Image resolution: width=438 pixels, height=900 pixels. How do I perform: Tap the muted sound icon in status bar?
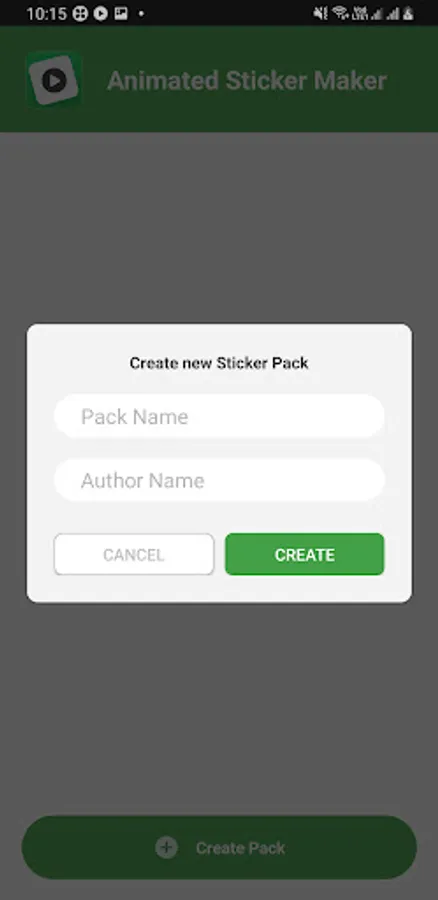(320, 13)
